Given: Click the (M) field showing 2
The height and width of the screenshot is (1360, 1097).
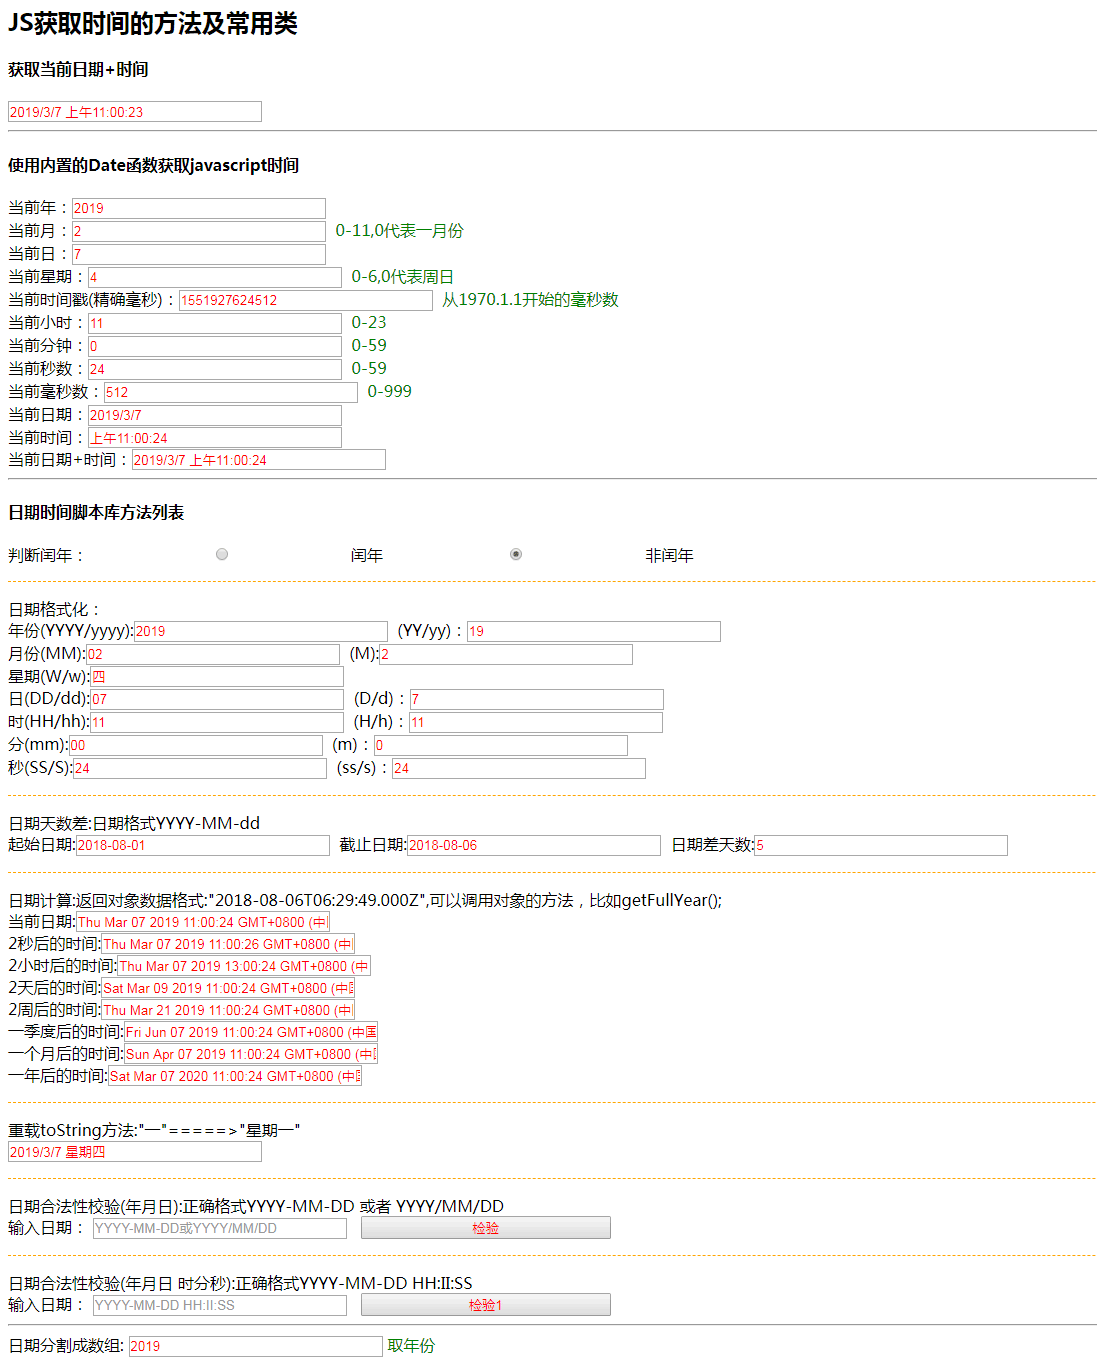Looking at the screenshot, I should tap(506, 654).
